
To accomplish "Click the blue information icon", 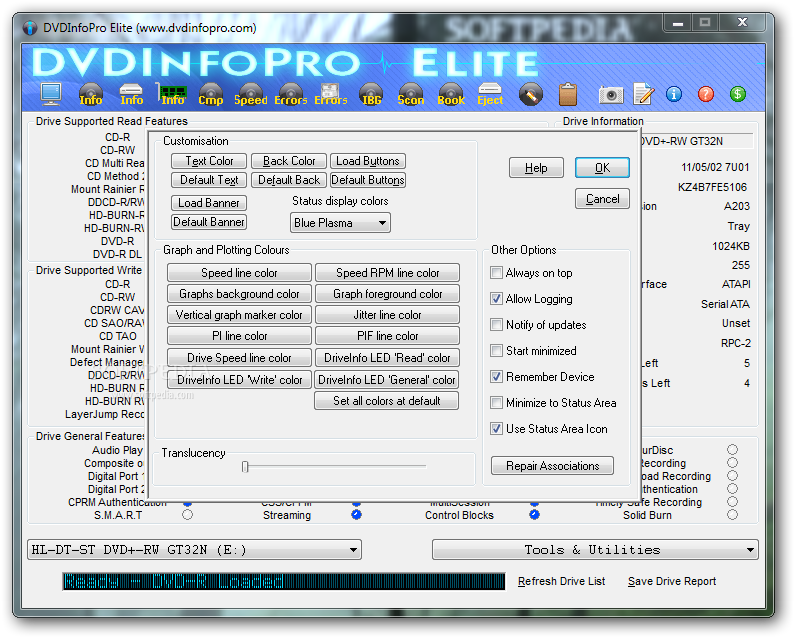I will coord(674,94).
